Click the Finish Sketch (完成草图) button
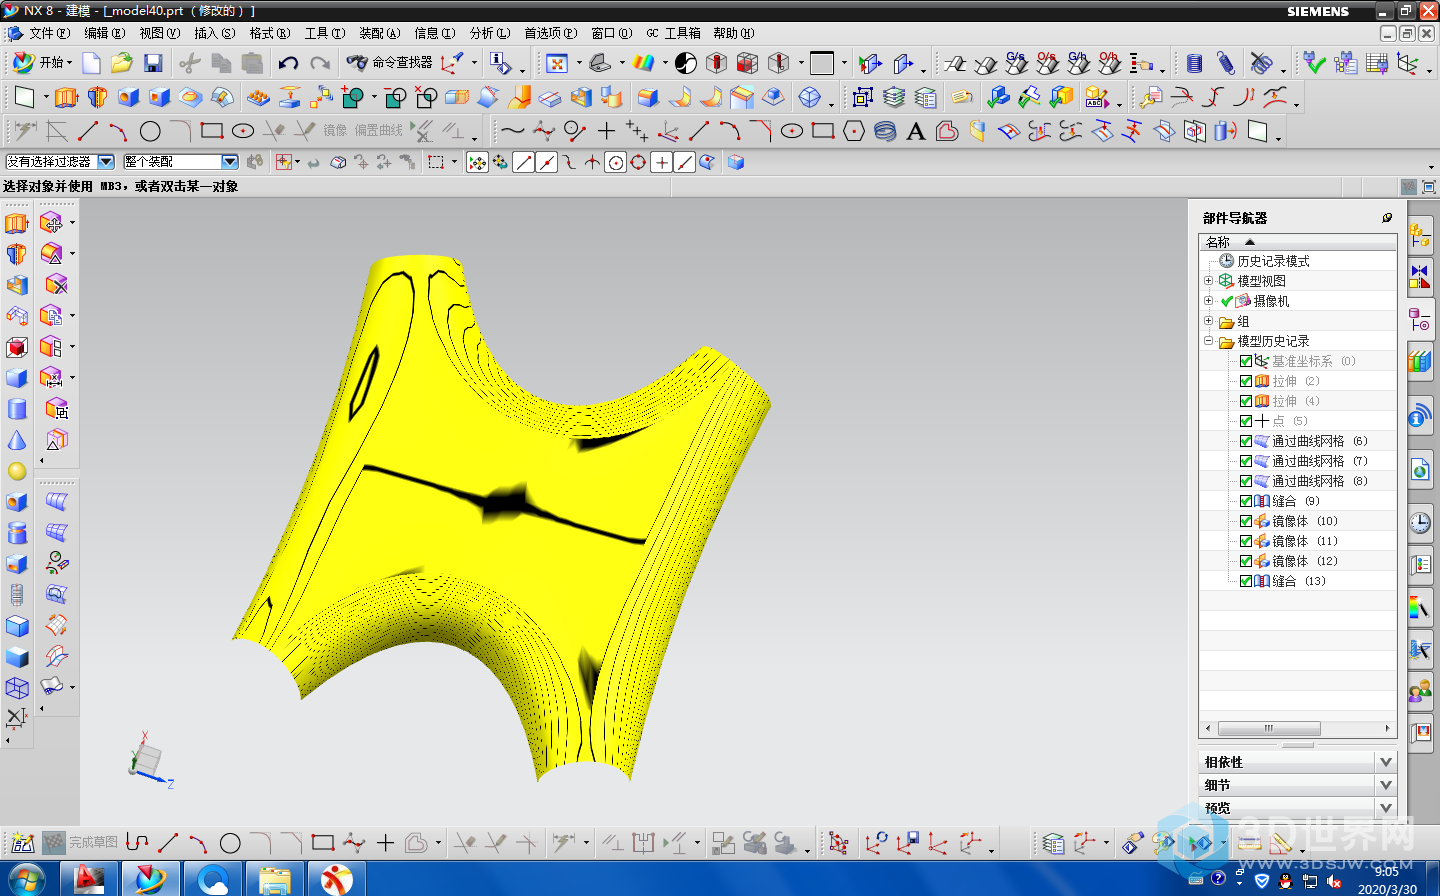The width and height of the screenshot is (1440, 896). pyautogui.click(x=81, y=843)
